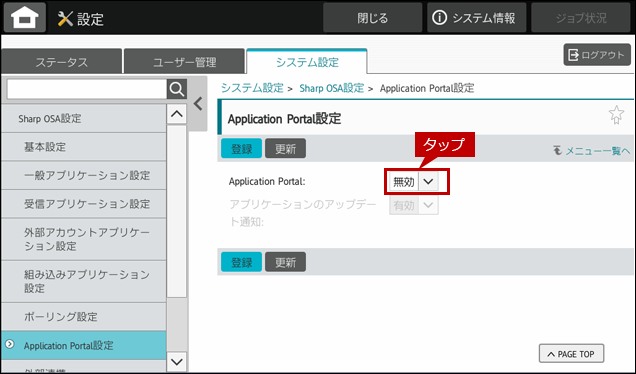
Task: Open the Application Portal 無効 dropdown
Action: 414,182
